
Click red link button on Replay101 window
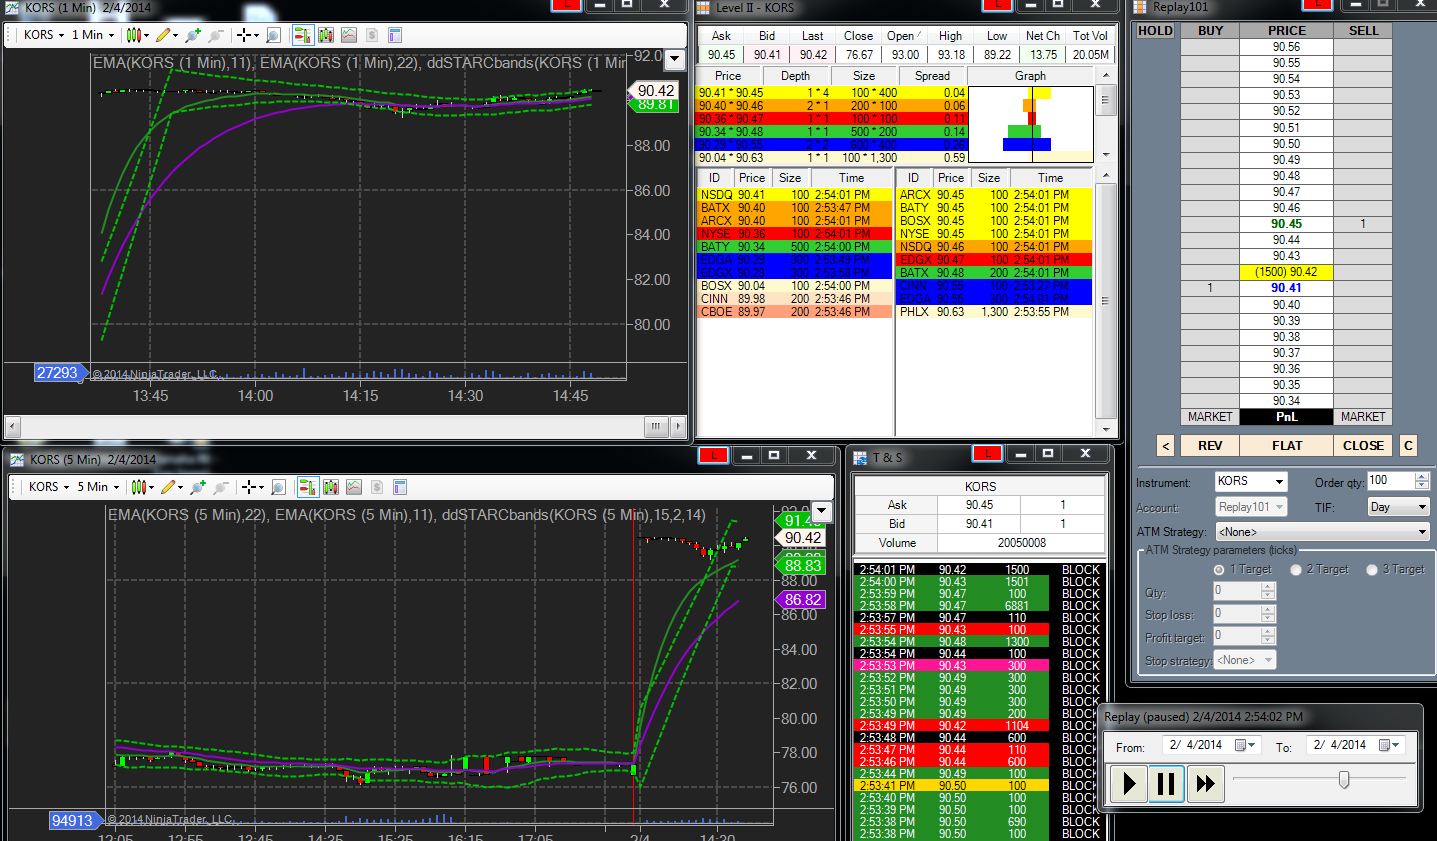pos(1319,5)
